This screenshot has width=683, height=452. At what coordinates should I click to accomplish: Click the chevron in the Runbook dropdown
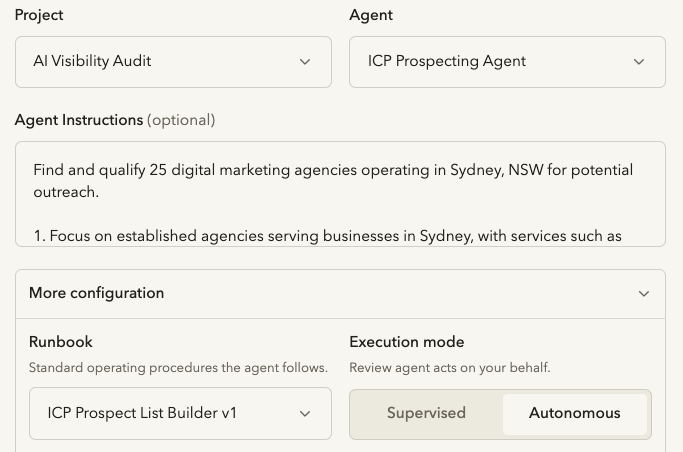coord(305,413)
